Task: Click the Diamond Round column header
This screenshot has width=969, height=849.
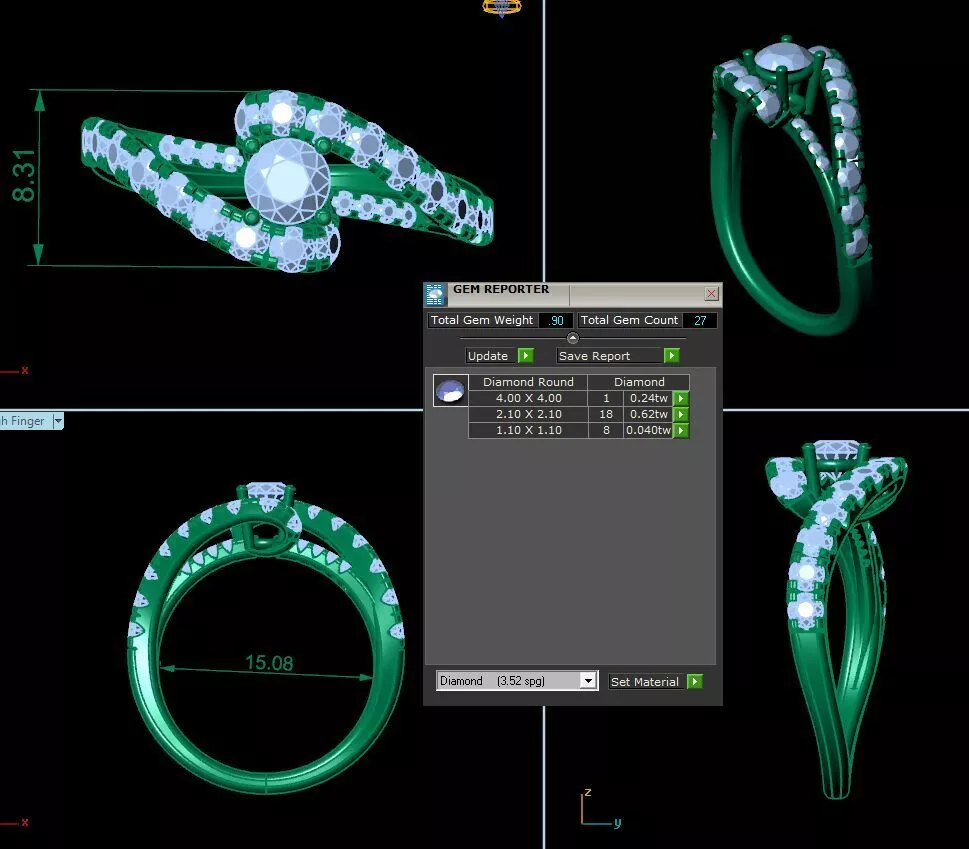Action: coord(528,382)
